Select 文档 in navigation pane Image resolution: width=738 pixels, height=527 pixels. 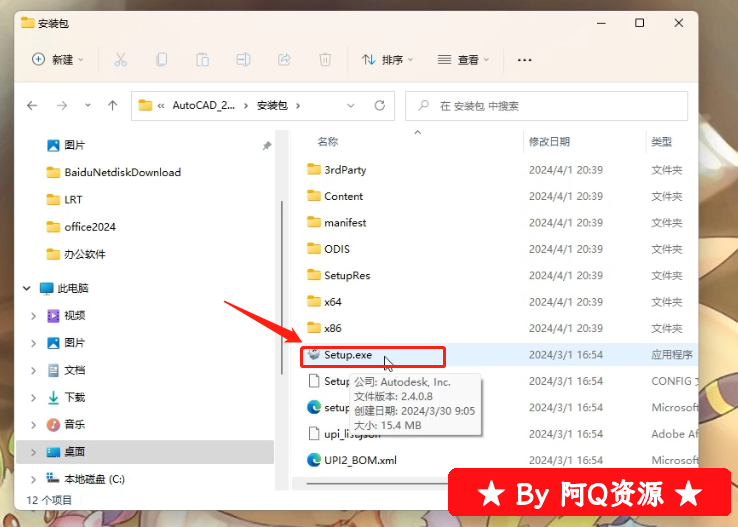pos(66,370)
